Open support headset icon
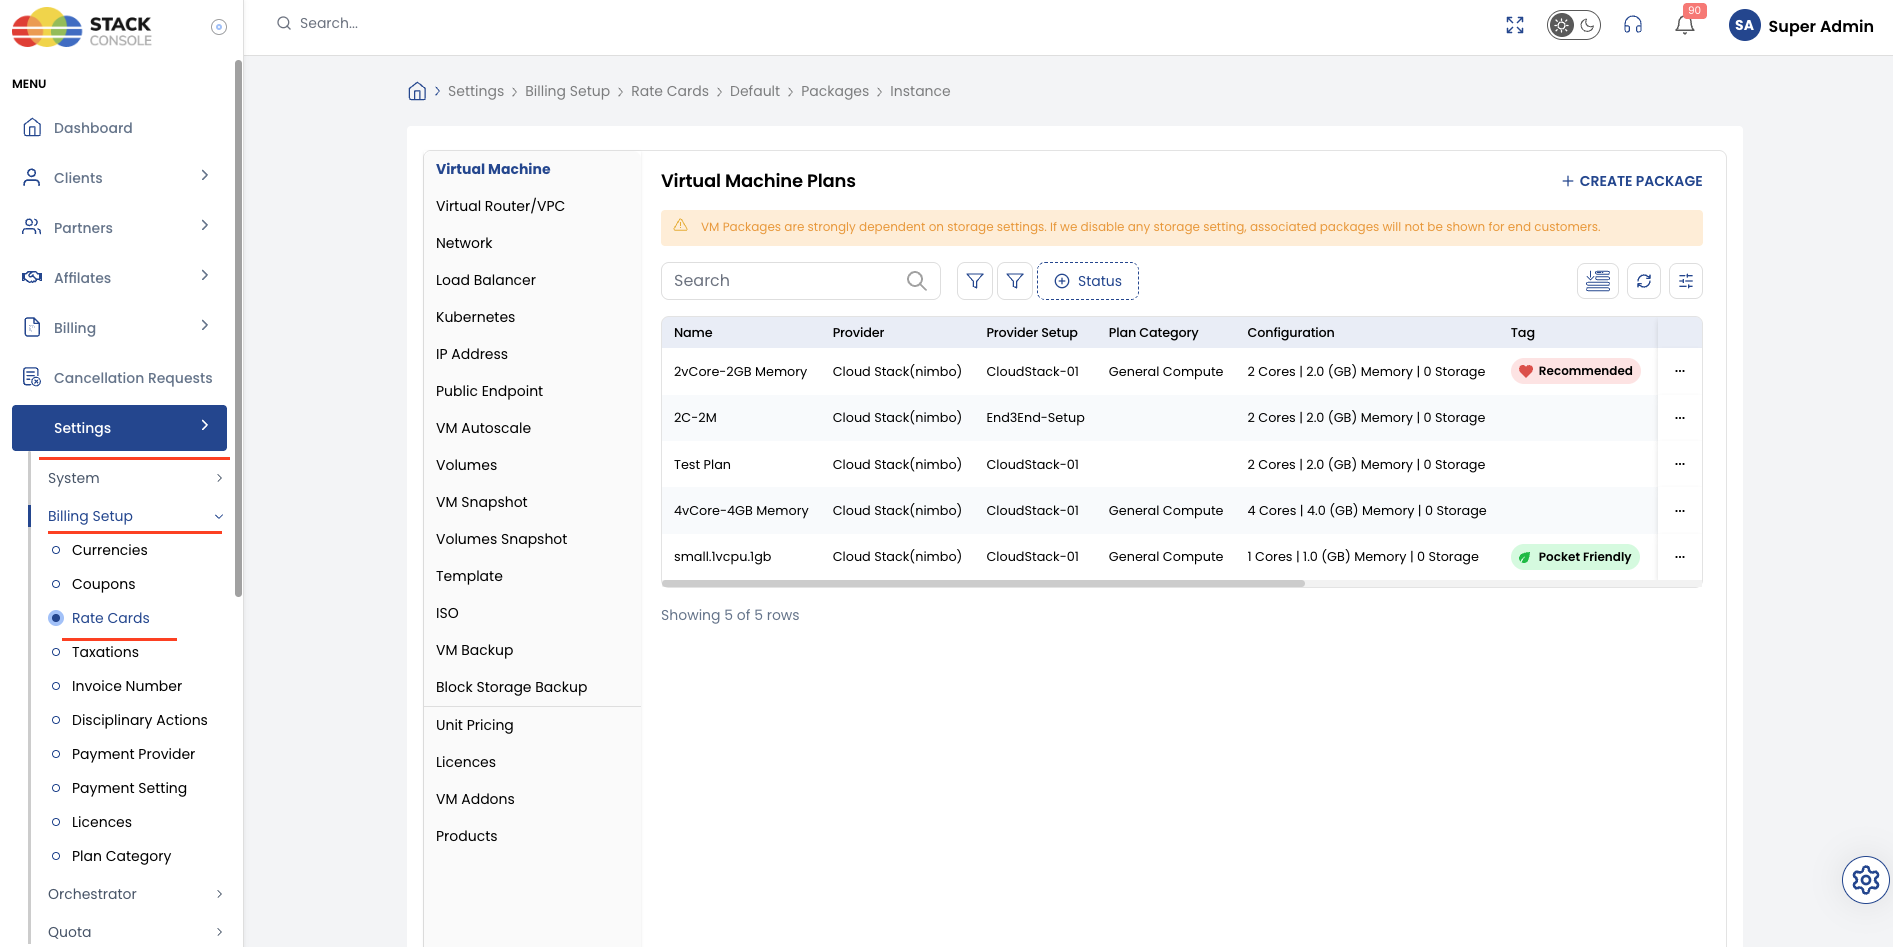The image size is (1893, 947). click(1633, 25)
